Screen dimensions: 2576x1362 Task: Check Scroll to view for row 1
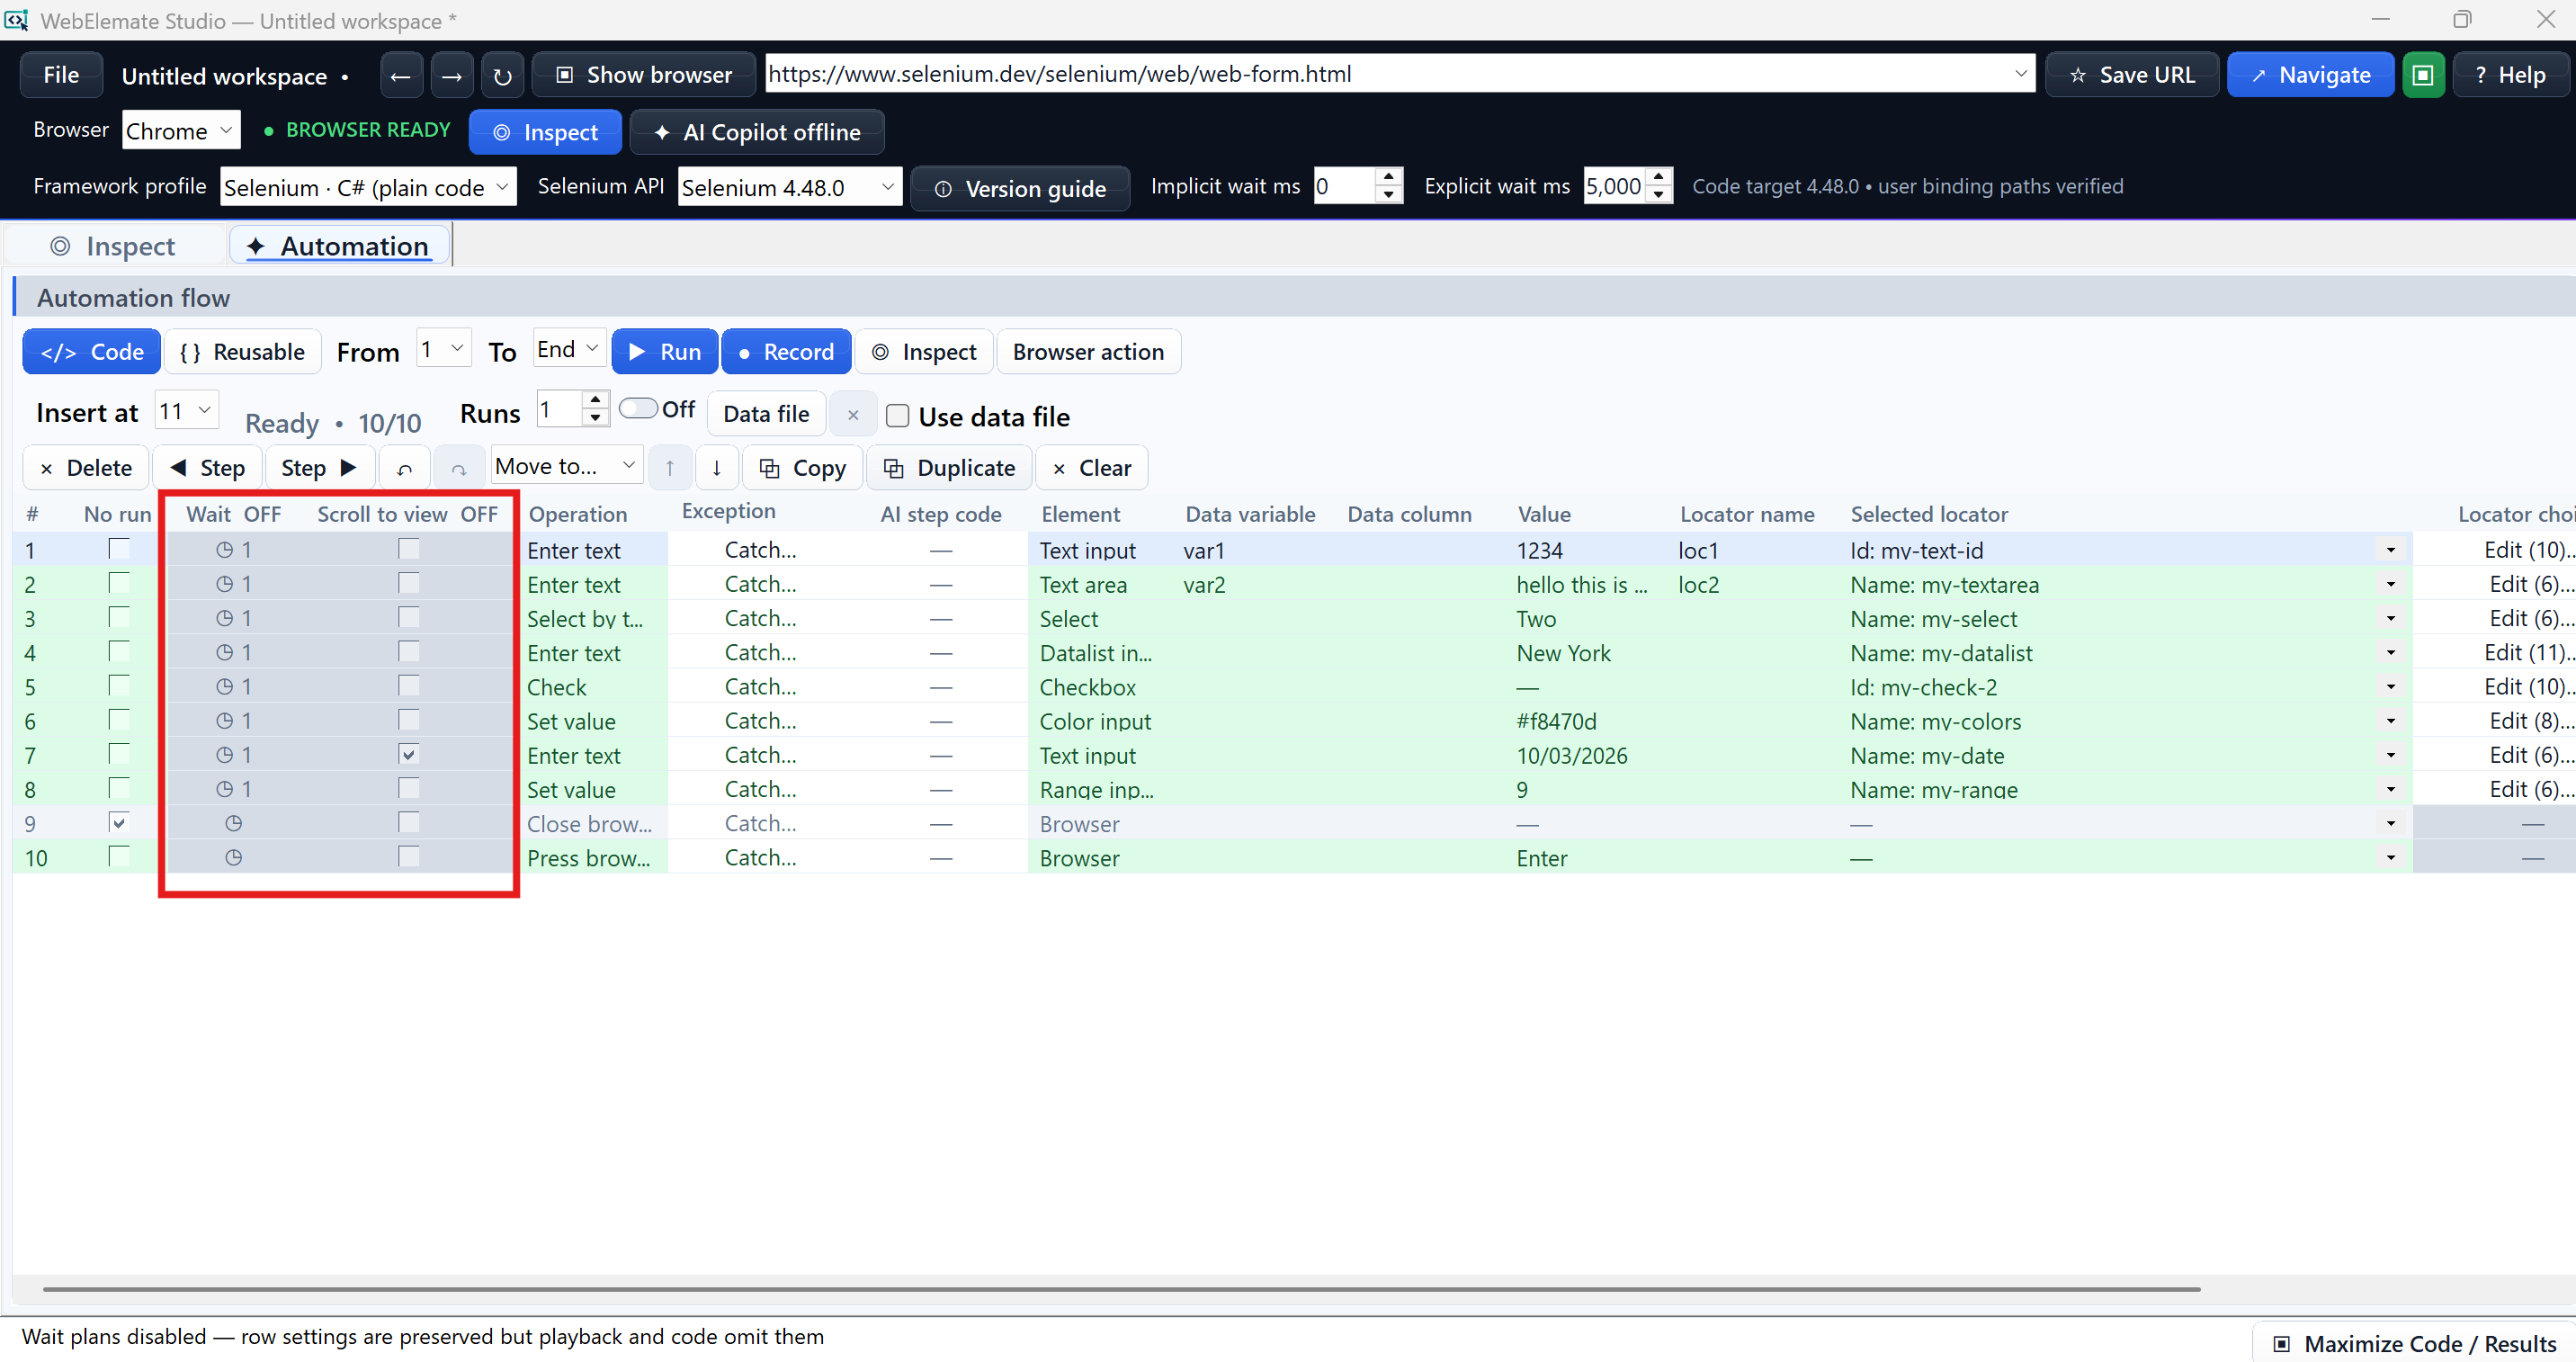(x=409, y=549)
